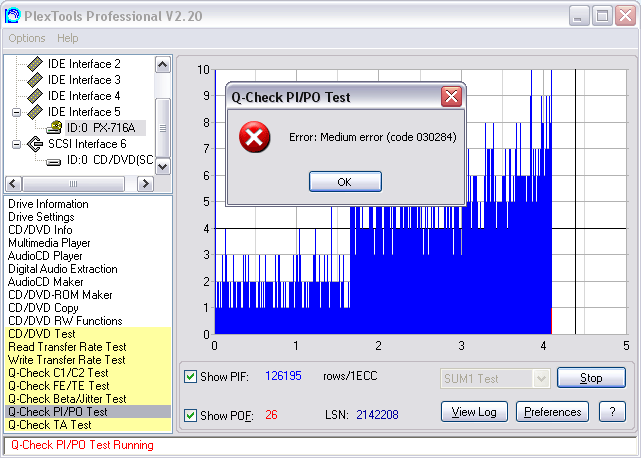
Task: Click the LSN value 2142208
Action: tap(377, 415)
